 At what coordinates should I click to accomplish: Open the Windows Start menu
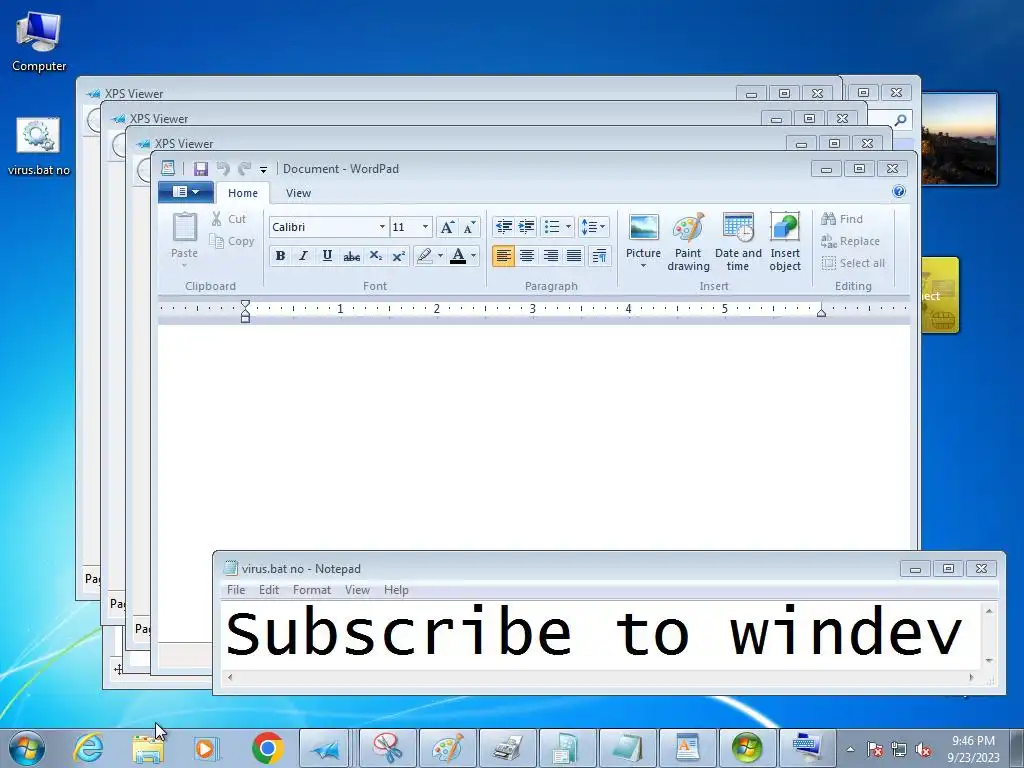pos(26,748)
